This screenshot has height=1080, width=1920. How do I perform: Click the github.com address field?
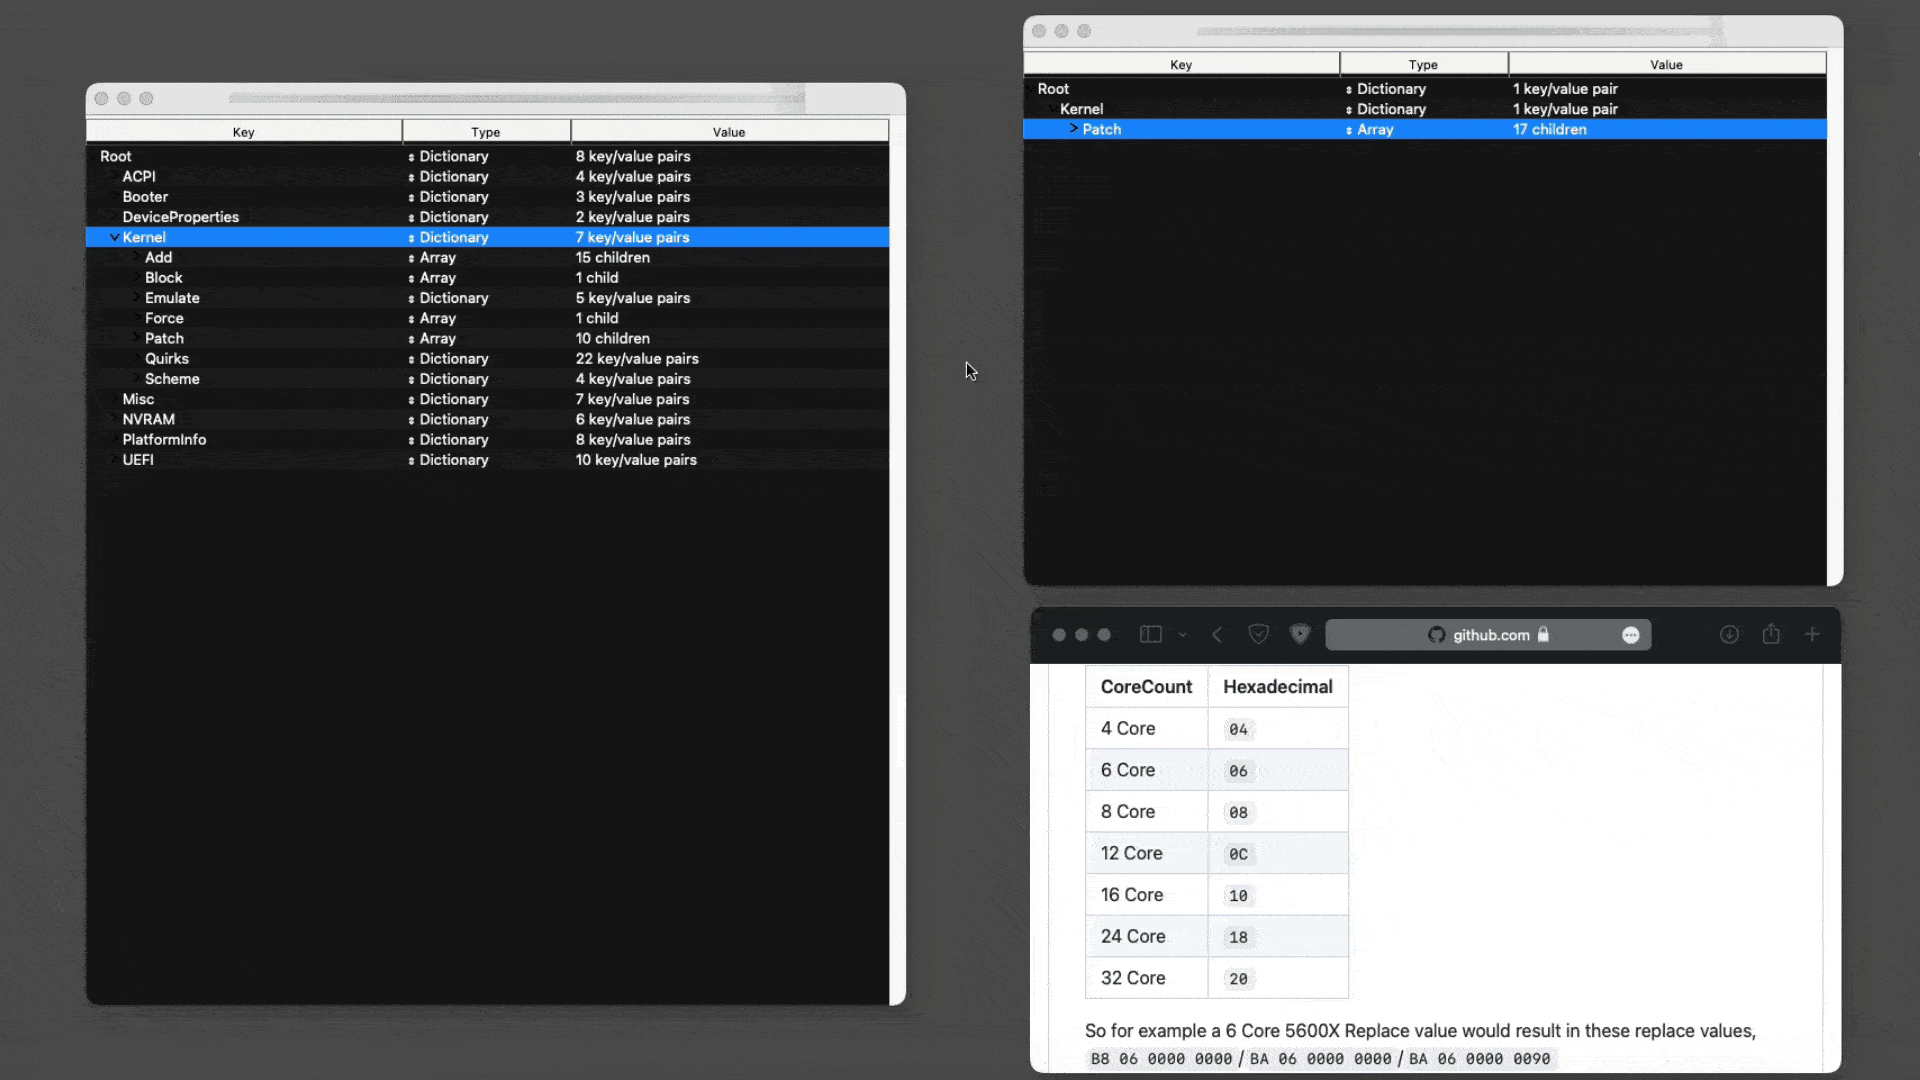(x=1488, y=635)
